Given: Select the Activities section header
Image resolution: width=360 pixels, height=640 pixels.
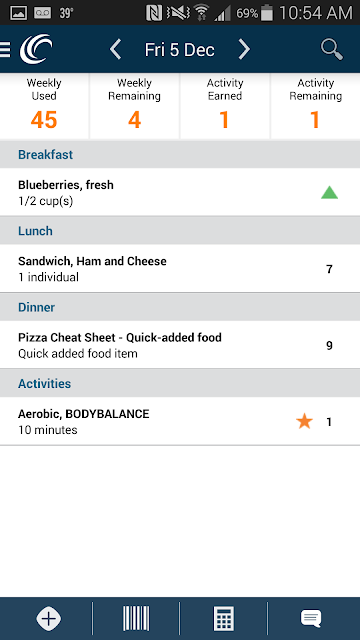Looking at the screenshot, I should click(x=180, y=383).
